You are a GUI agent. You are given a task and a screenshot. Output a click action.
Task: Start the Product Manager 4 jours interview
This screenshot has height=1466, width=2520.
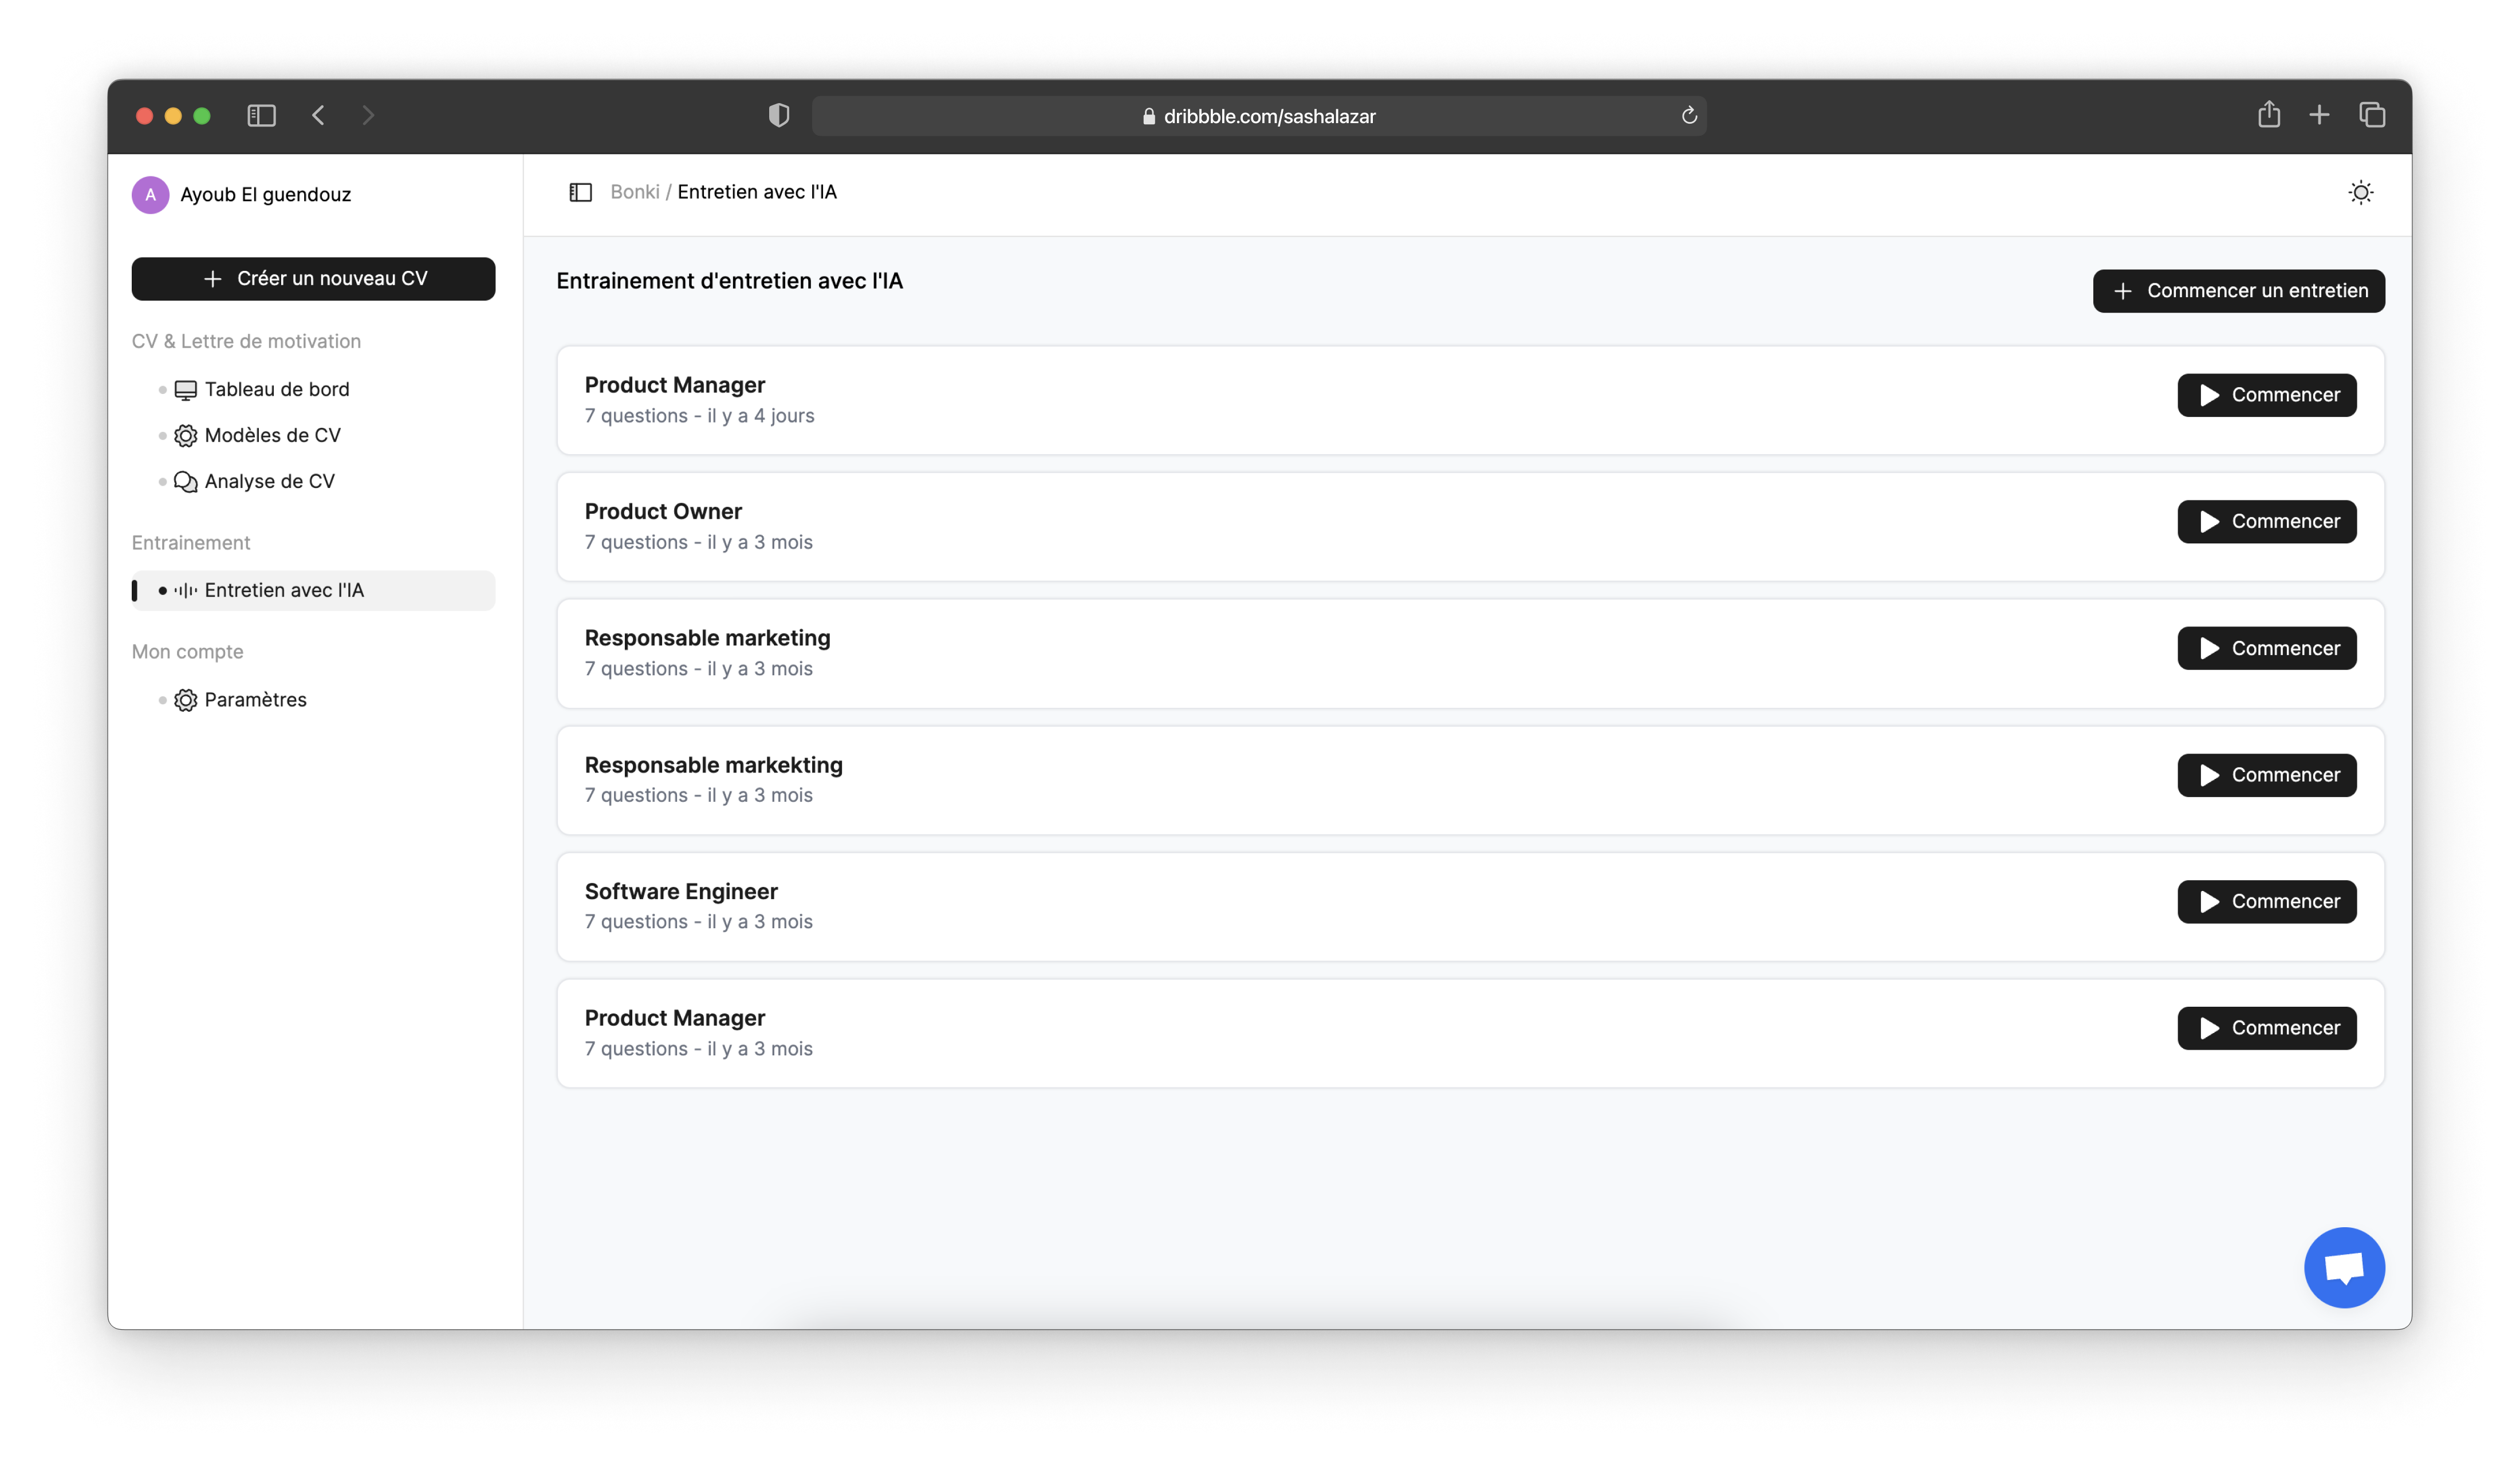pyautogui.click(x=2267, y=395)
